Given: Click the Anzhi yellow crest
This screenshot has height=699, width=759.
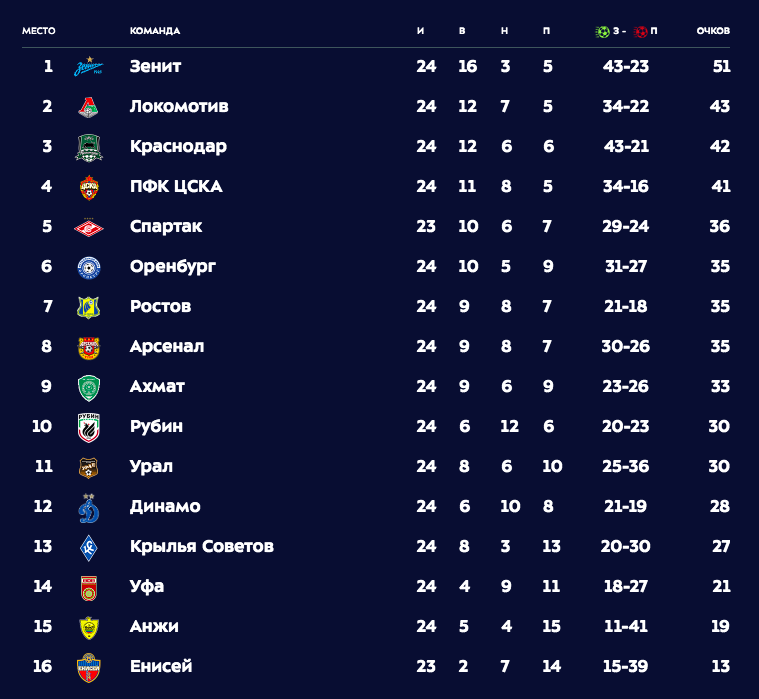Looking at the screenshot, I should (x=89, y=627).
